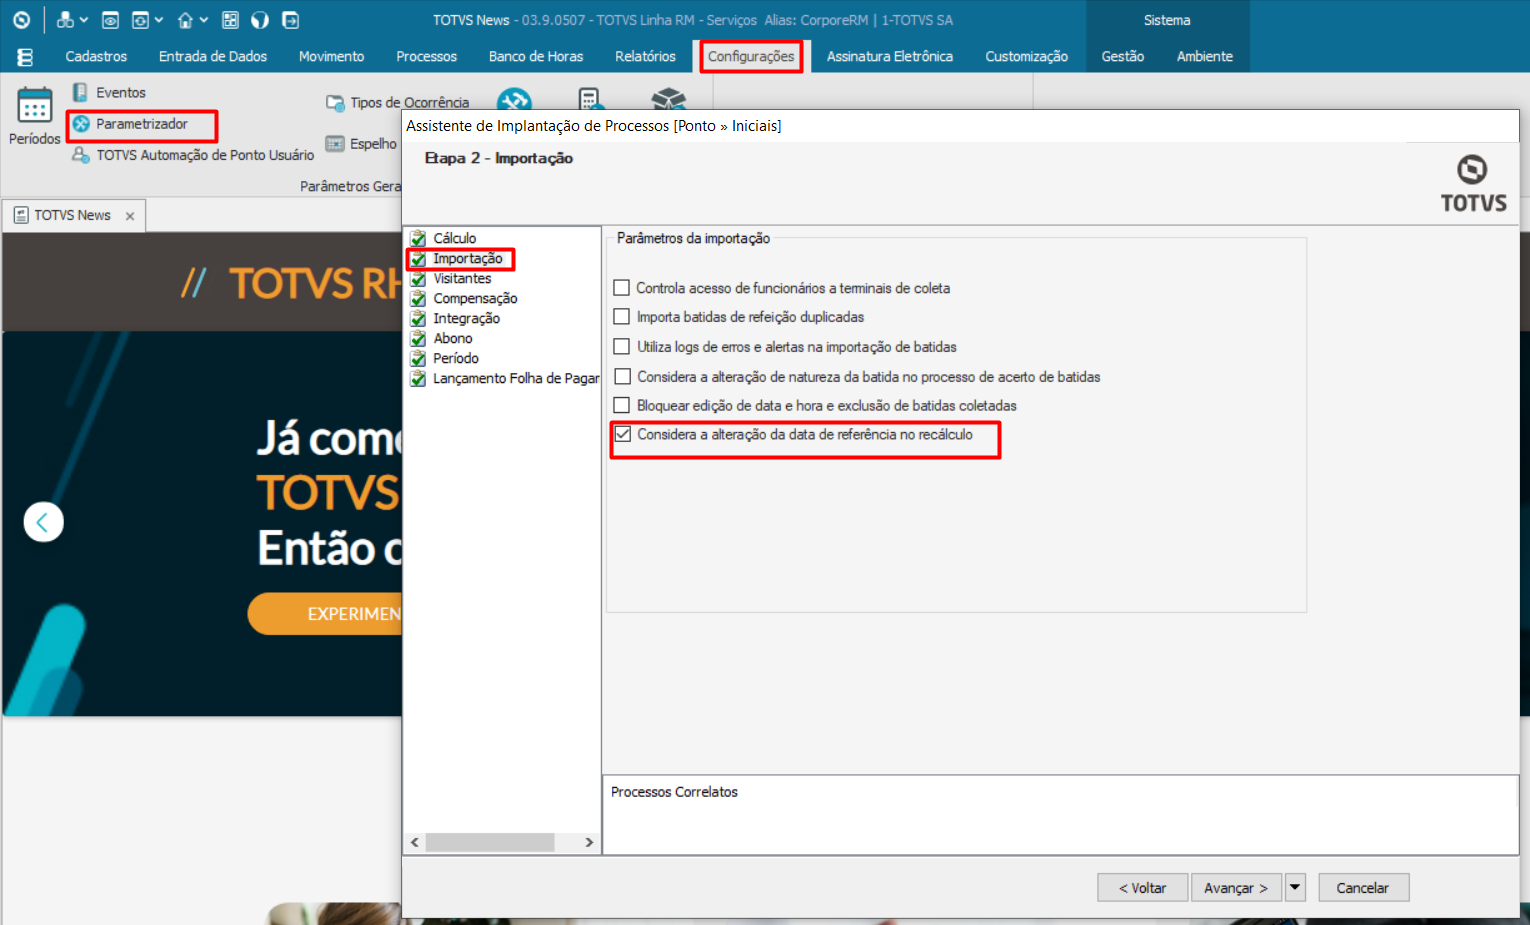Select Lançamento Folha de Pagar step

[x=516, y=378]
